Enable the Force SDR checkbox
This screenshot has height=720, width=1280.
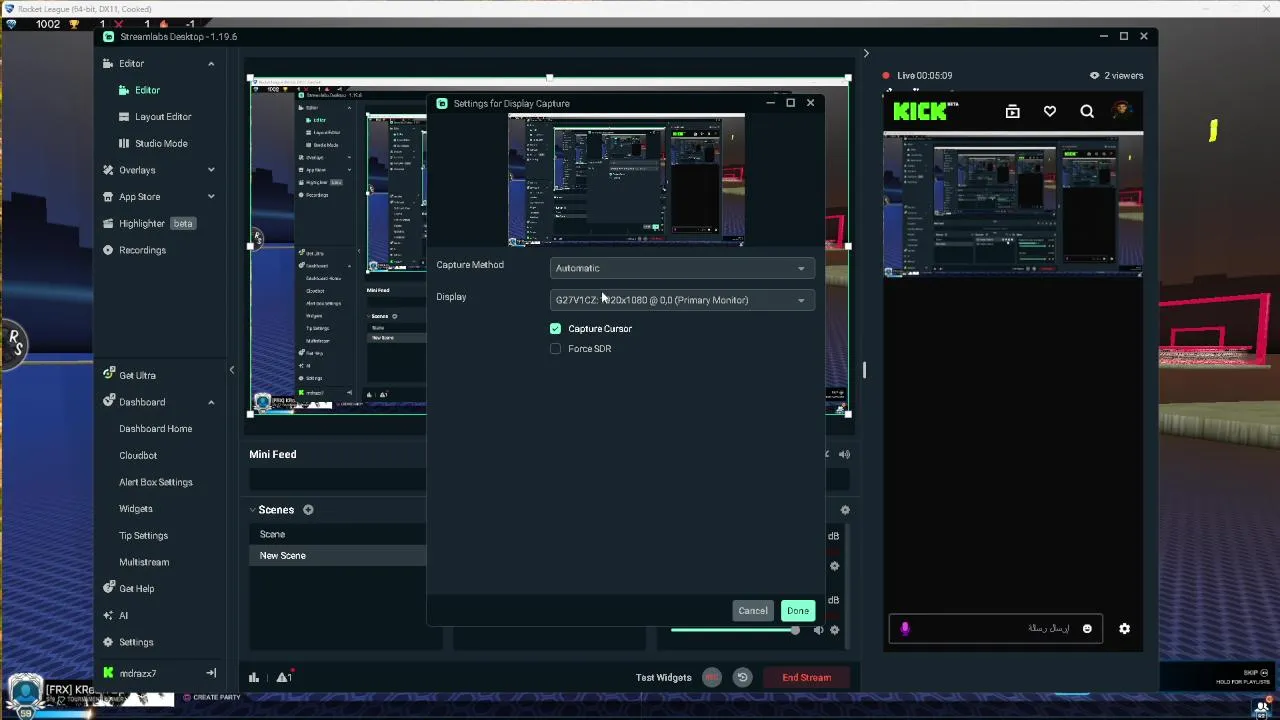pos(555,349)
